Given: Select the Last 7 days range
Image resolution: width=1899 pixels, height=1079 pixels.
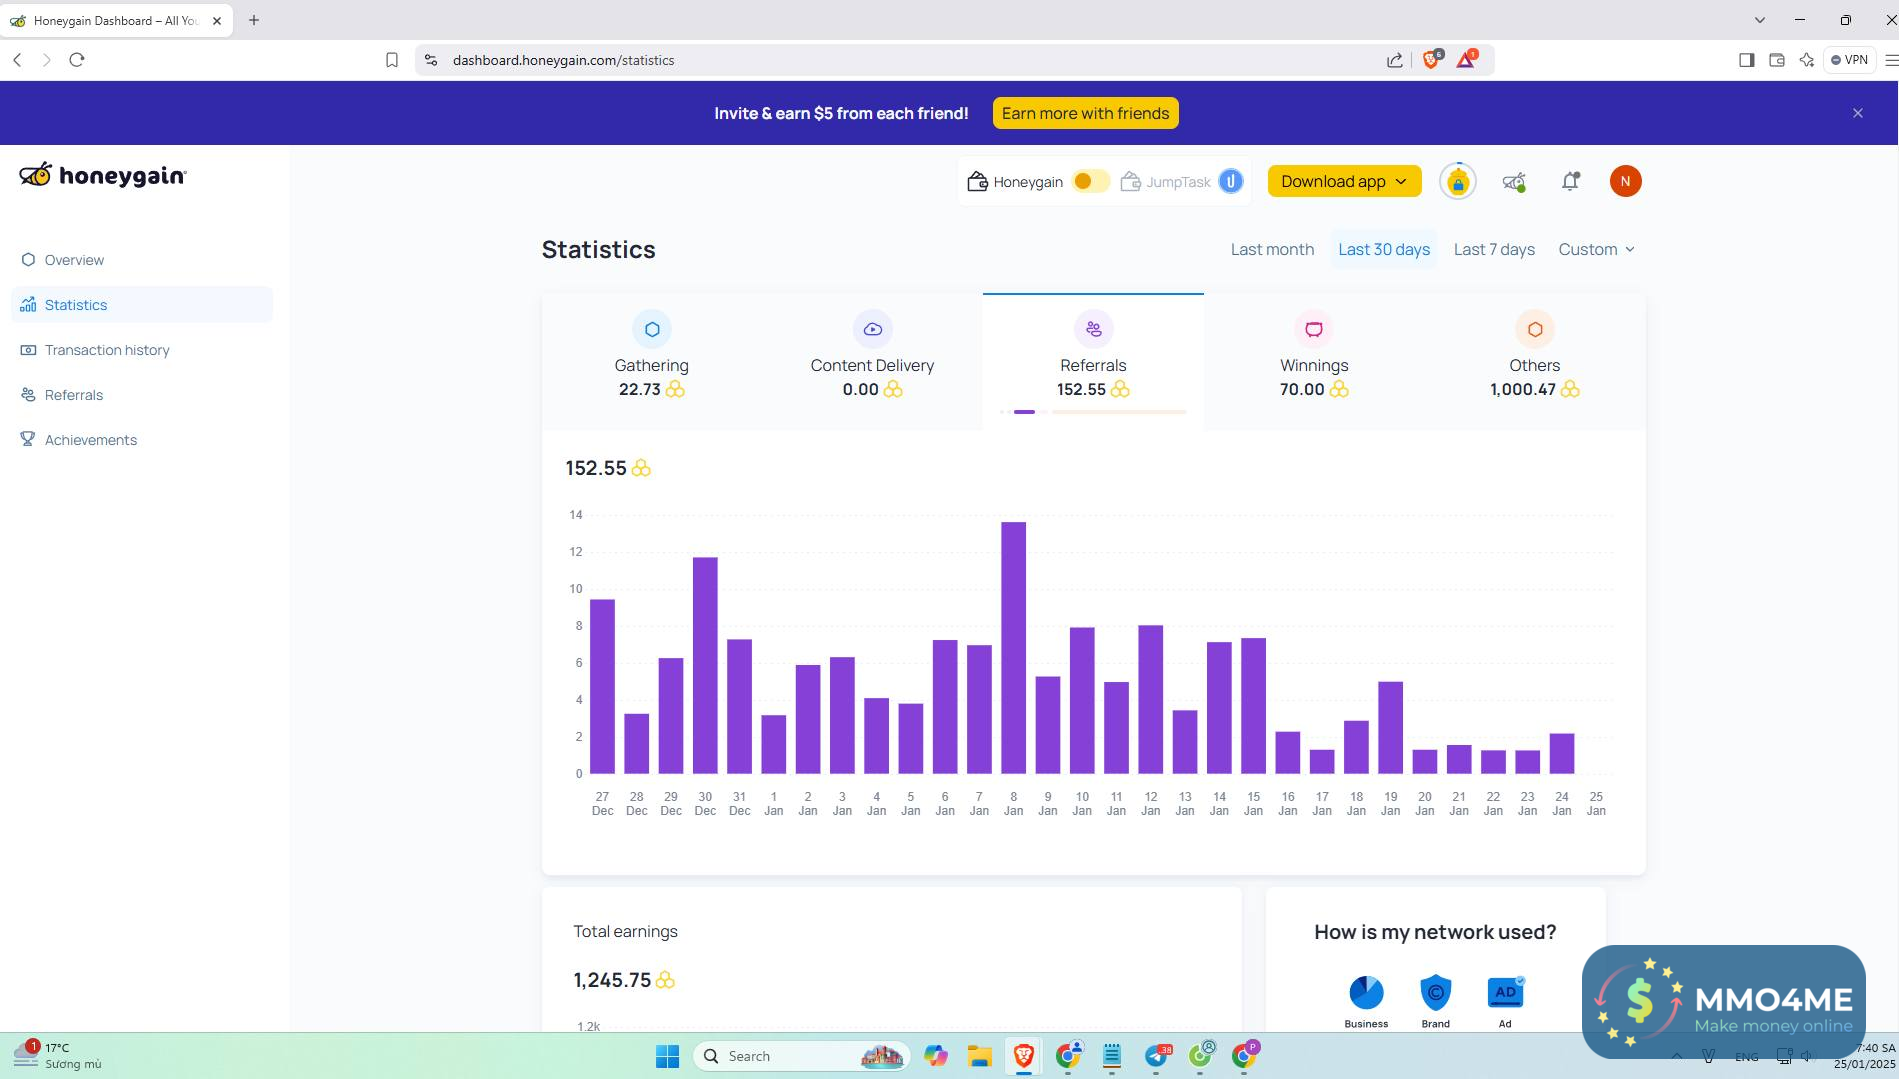Looking at the screenshot, I should coord(1494,249).
